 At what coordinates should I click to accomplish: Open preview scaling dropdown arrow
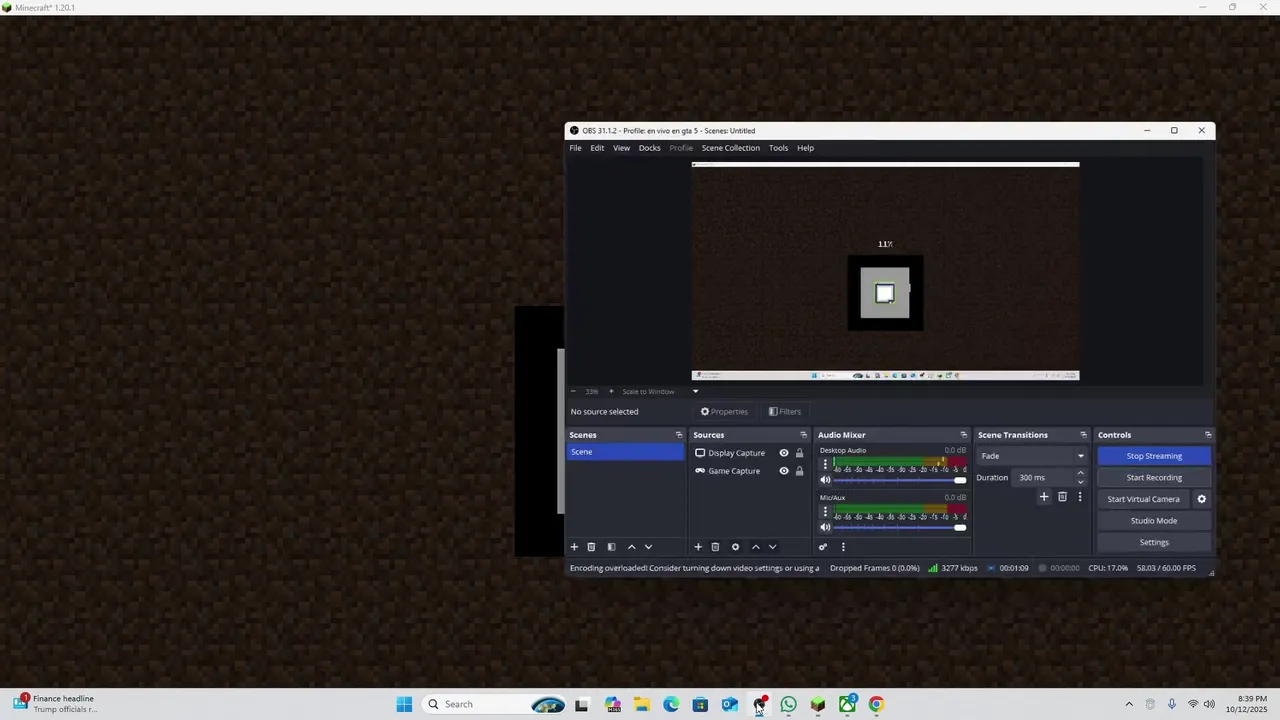695,392
